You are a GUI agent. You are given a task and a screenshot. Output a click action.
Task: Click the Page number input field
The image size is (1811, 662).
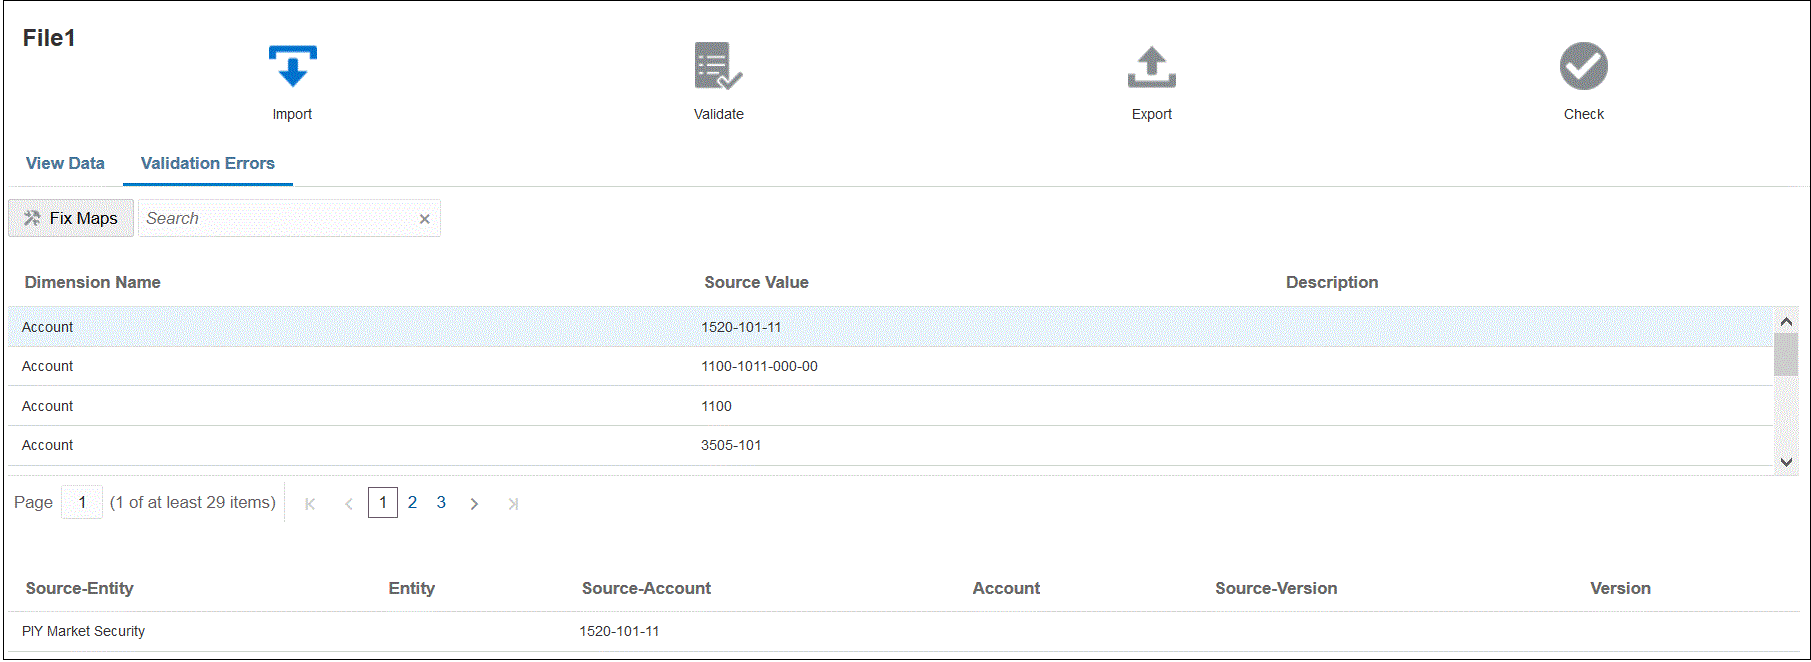(x=82, y=502)
